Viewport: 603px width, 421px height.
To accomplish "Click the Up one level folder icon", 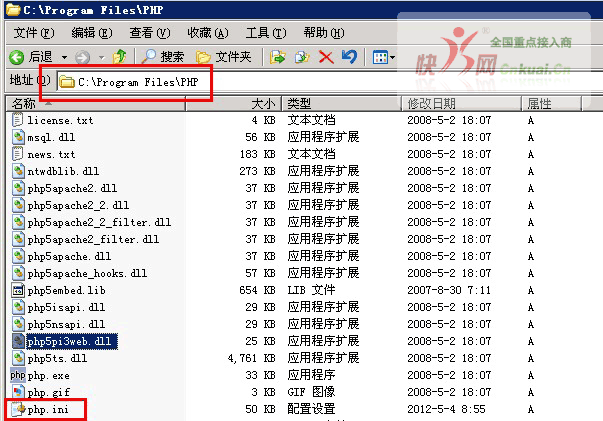I will tap(121, 57).
